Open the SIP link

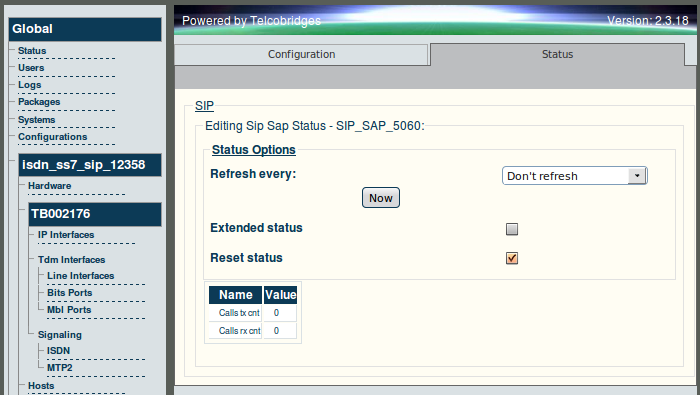[204, 106]
